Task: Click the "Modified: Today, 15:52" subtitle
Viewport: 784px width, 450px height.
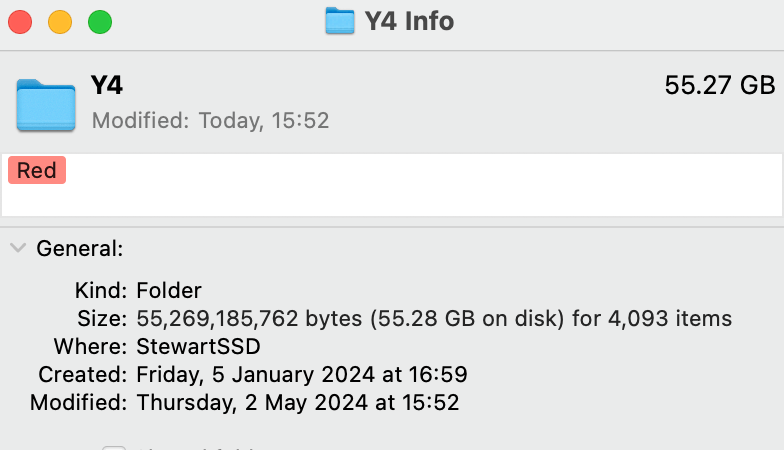Action: click(210, 121)
